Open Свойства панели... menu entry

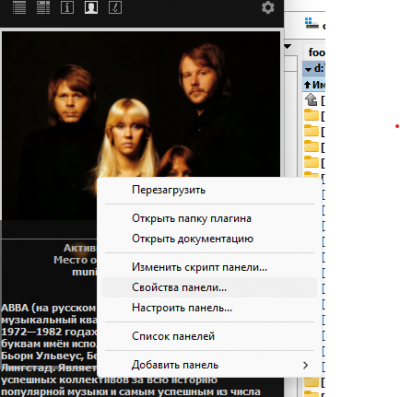(210, 287)
